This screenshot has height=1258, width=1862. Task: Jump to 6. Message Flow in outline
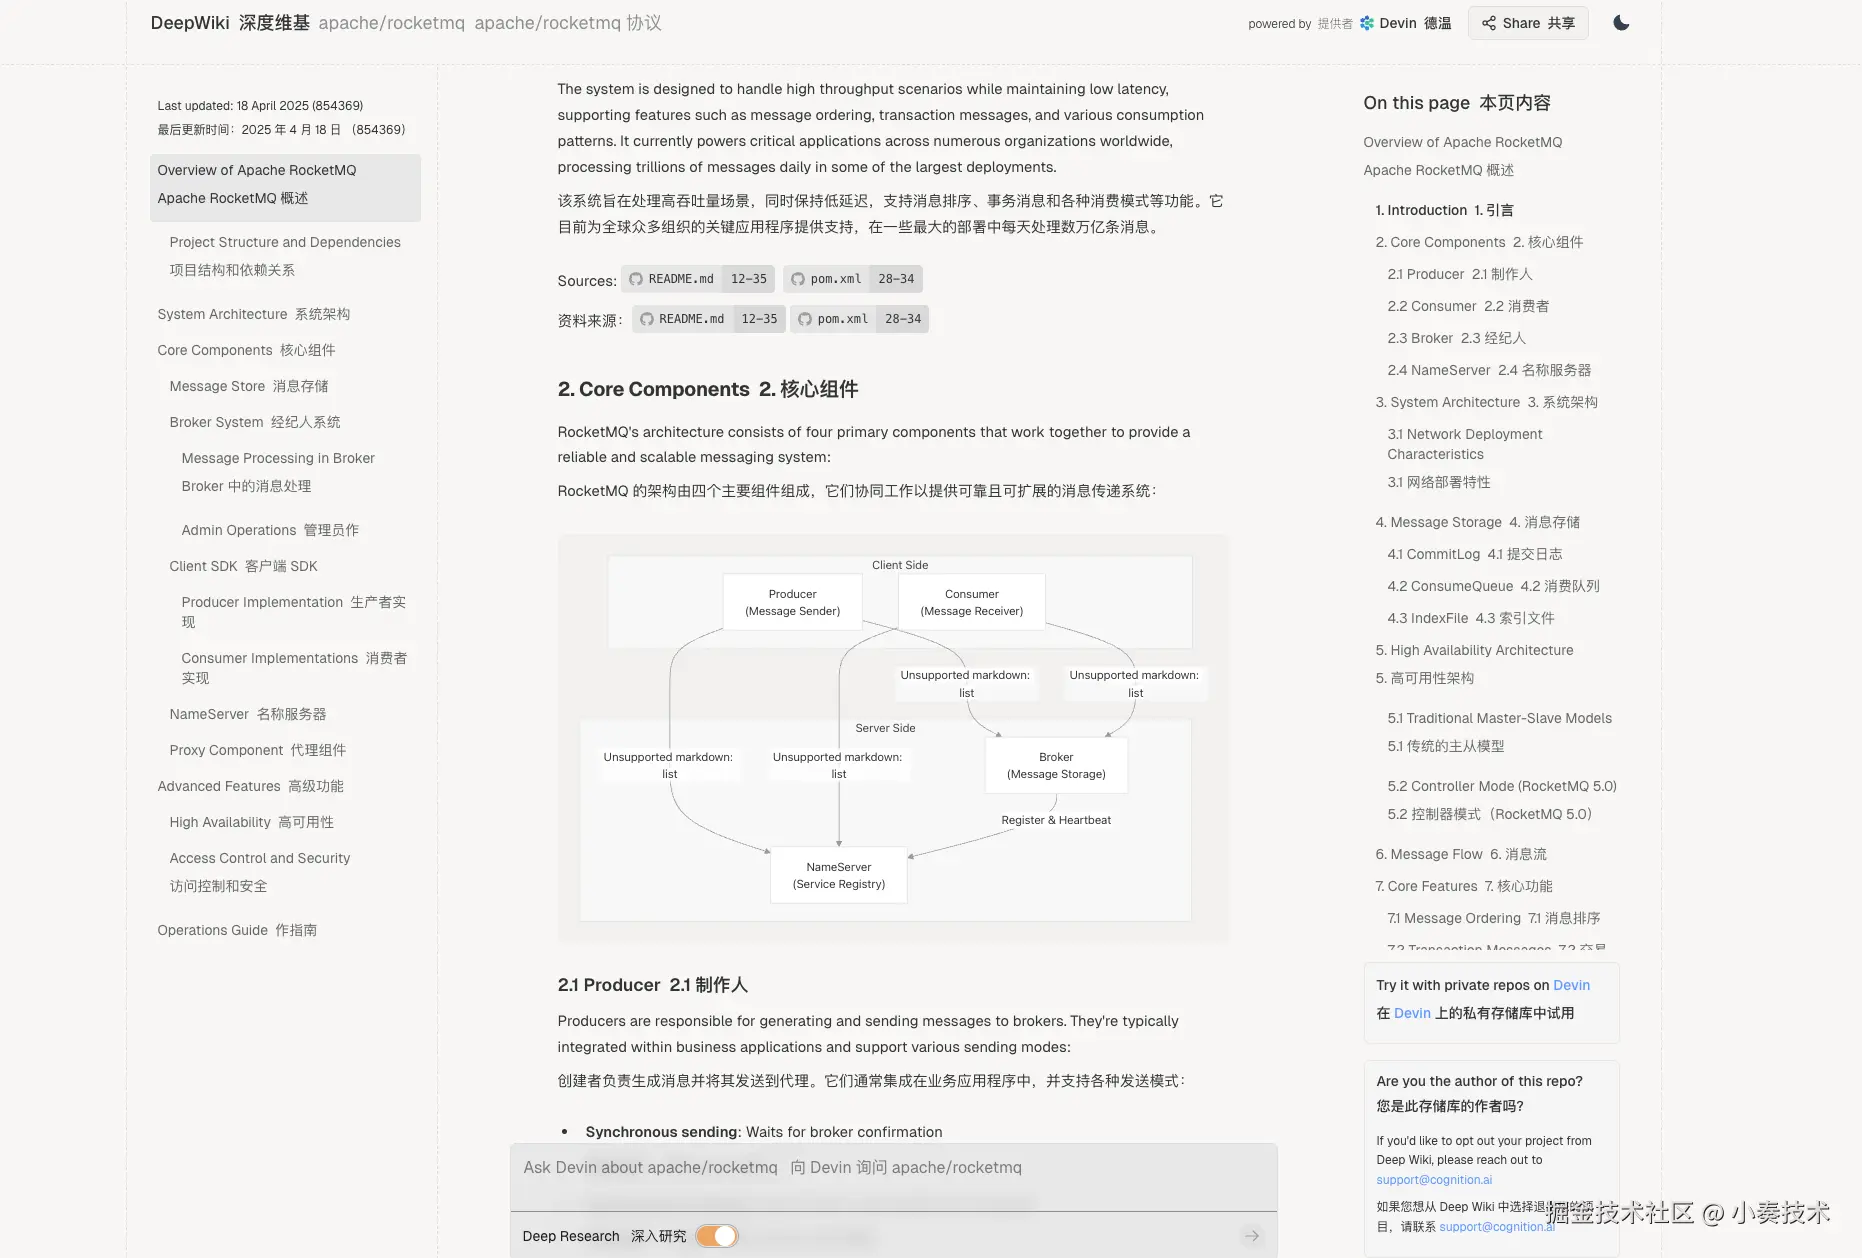point(1460,854)
